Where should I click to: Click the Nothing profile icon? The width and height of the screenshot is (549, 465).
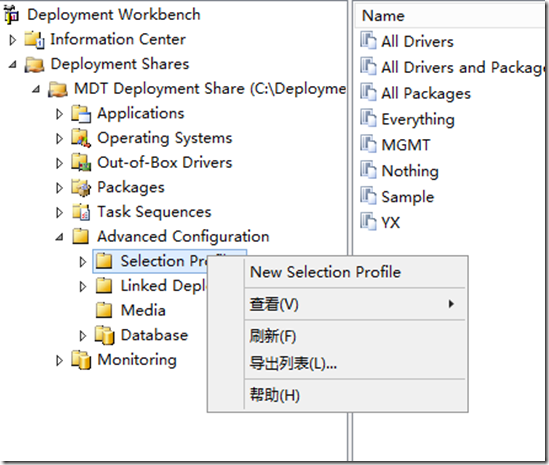[x=368, y=170]
